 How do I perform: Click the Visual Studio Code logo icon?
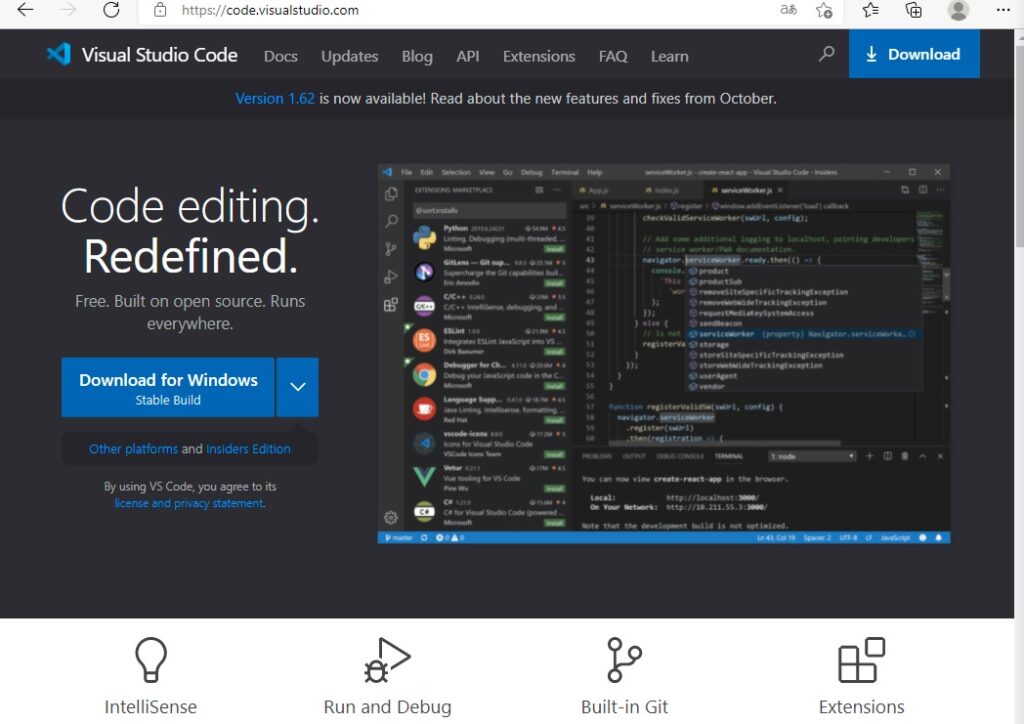point(59,54)
